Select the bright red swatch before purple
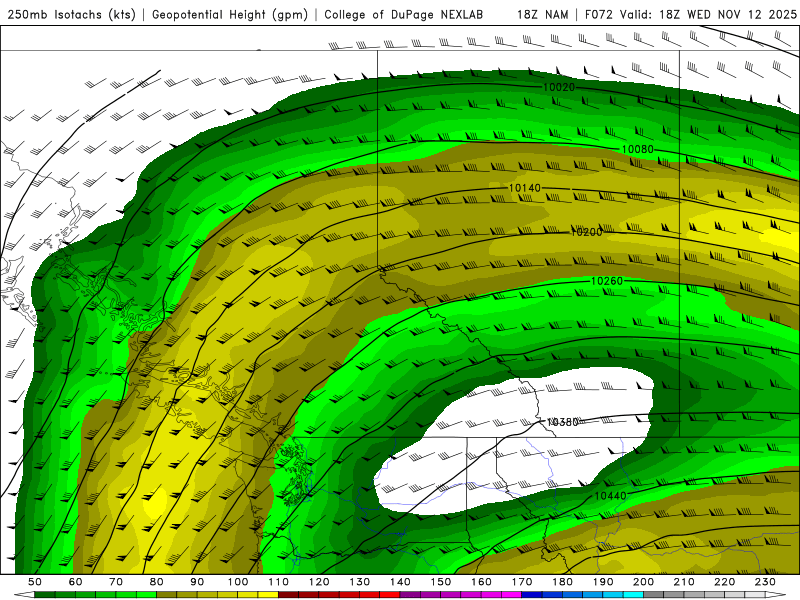Screen dimensions: 800x600 pyautogui.click(x=390, y=595)
